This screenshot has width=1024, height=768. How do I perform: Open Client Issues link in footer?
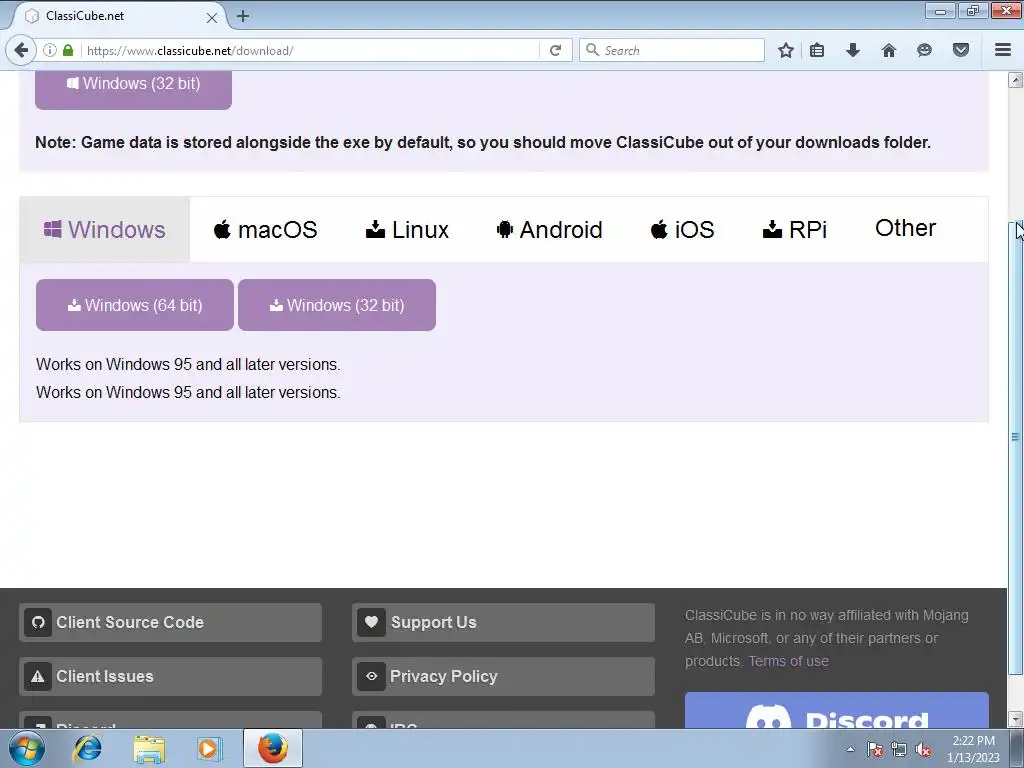point(170,677)
